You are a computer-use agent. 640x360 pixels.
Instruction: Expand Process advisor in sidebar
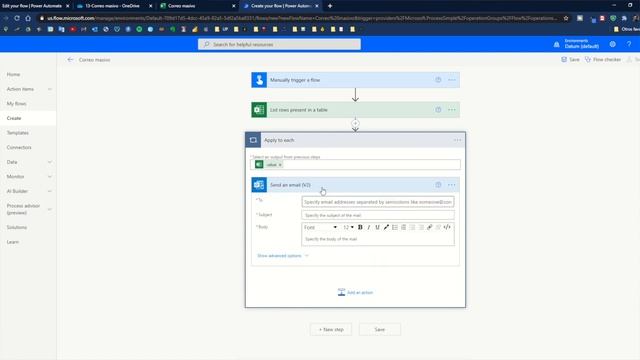(x=50, y=209)
